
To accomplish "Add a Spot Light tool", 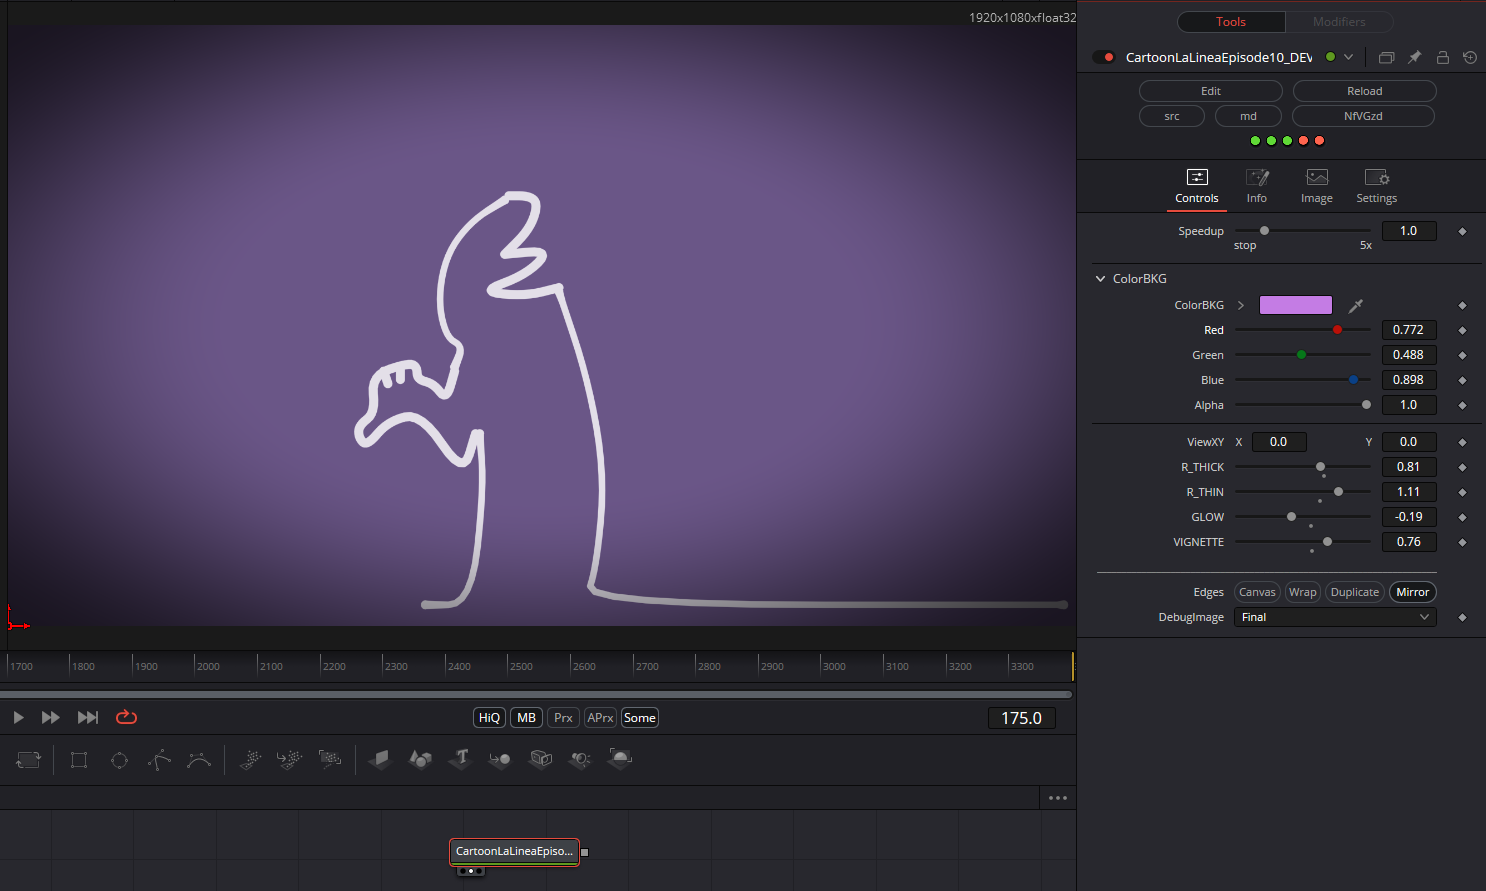I will (580, 760).
